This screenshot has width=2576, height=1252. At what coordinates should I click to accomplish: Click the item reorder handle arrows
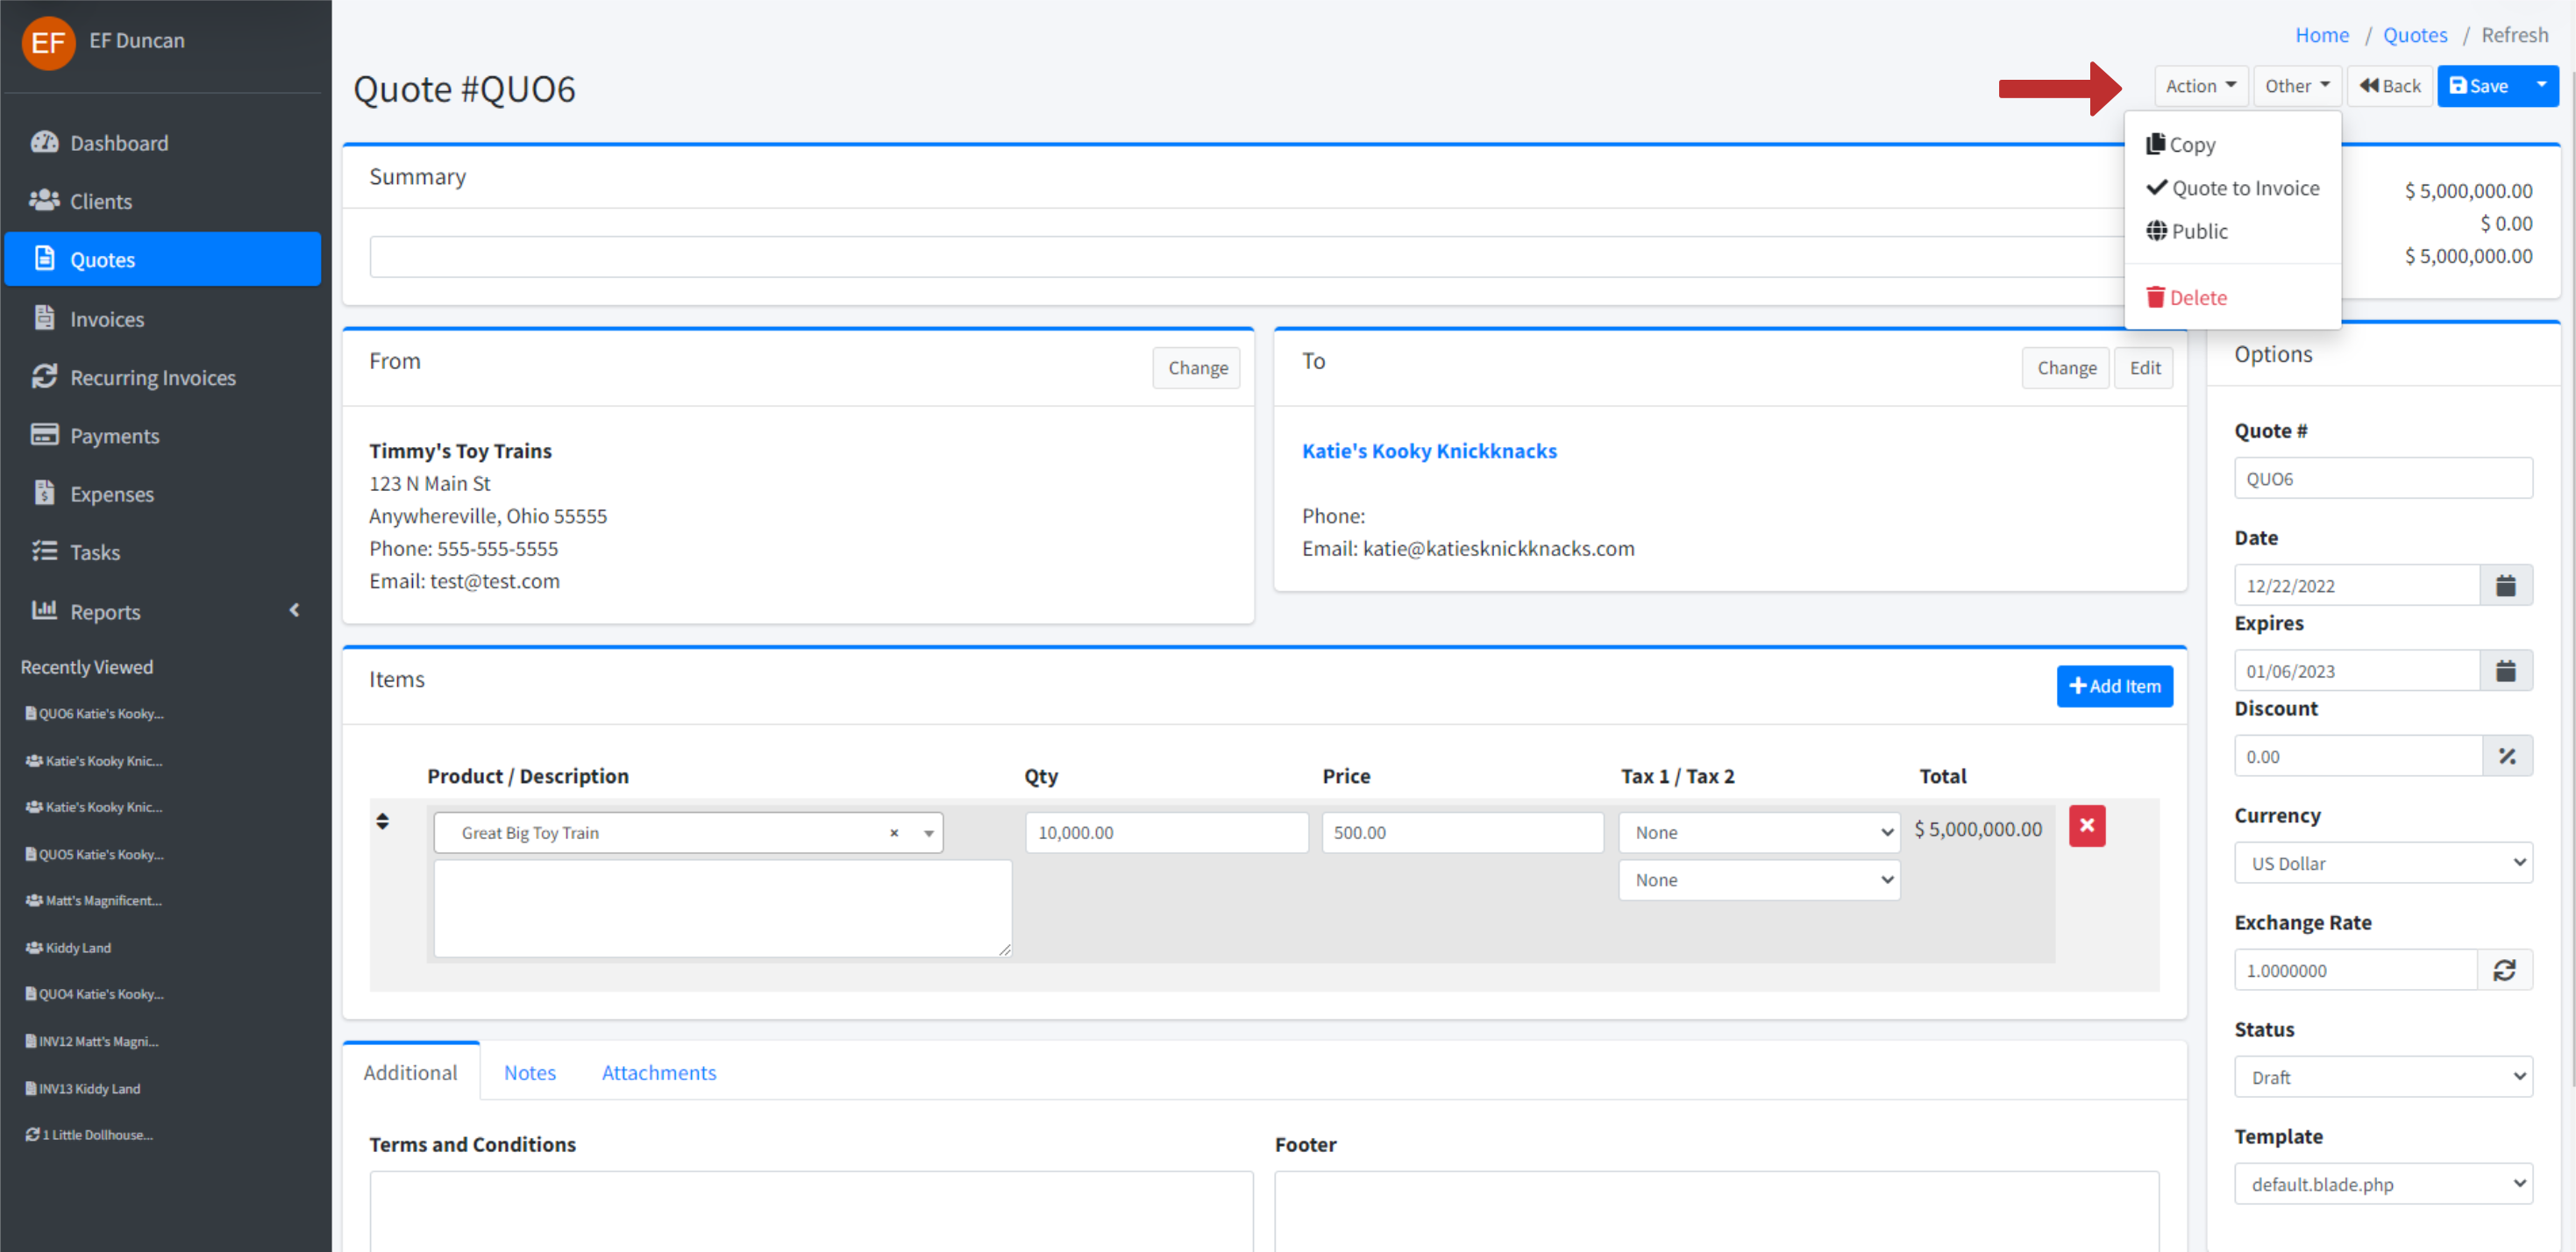point(382,821)
